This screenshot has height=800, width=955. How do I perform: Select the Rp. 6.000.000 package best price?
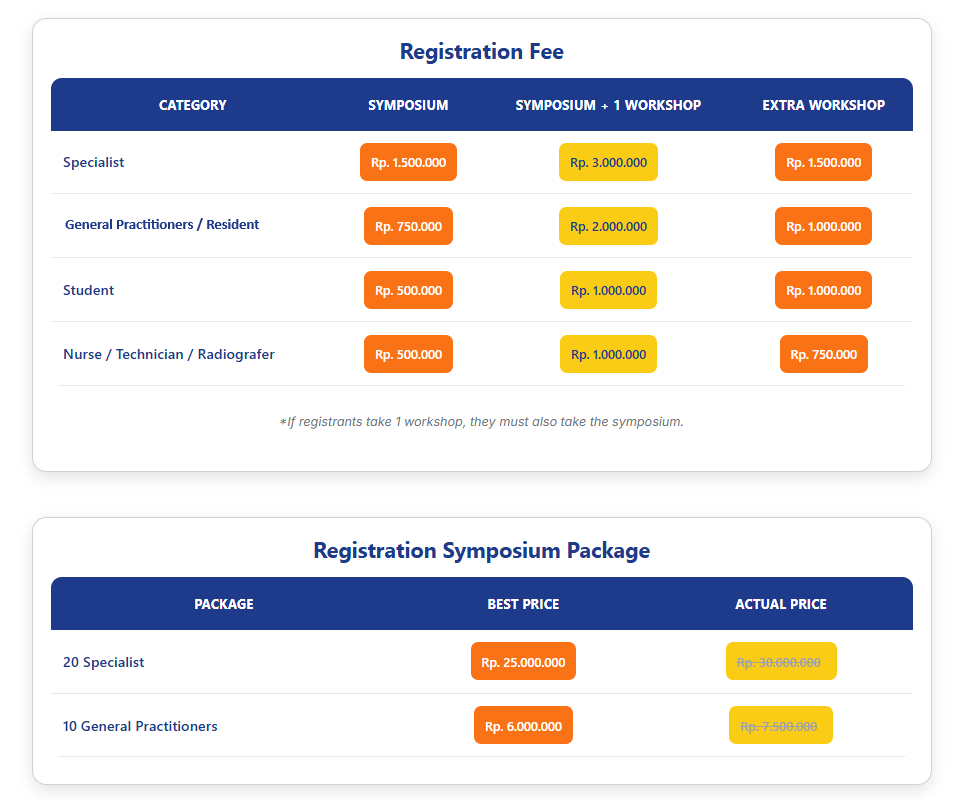(523, 725)
